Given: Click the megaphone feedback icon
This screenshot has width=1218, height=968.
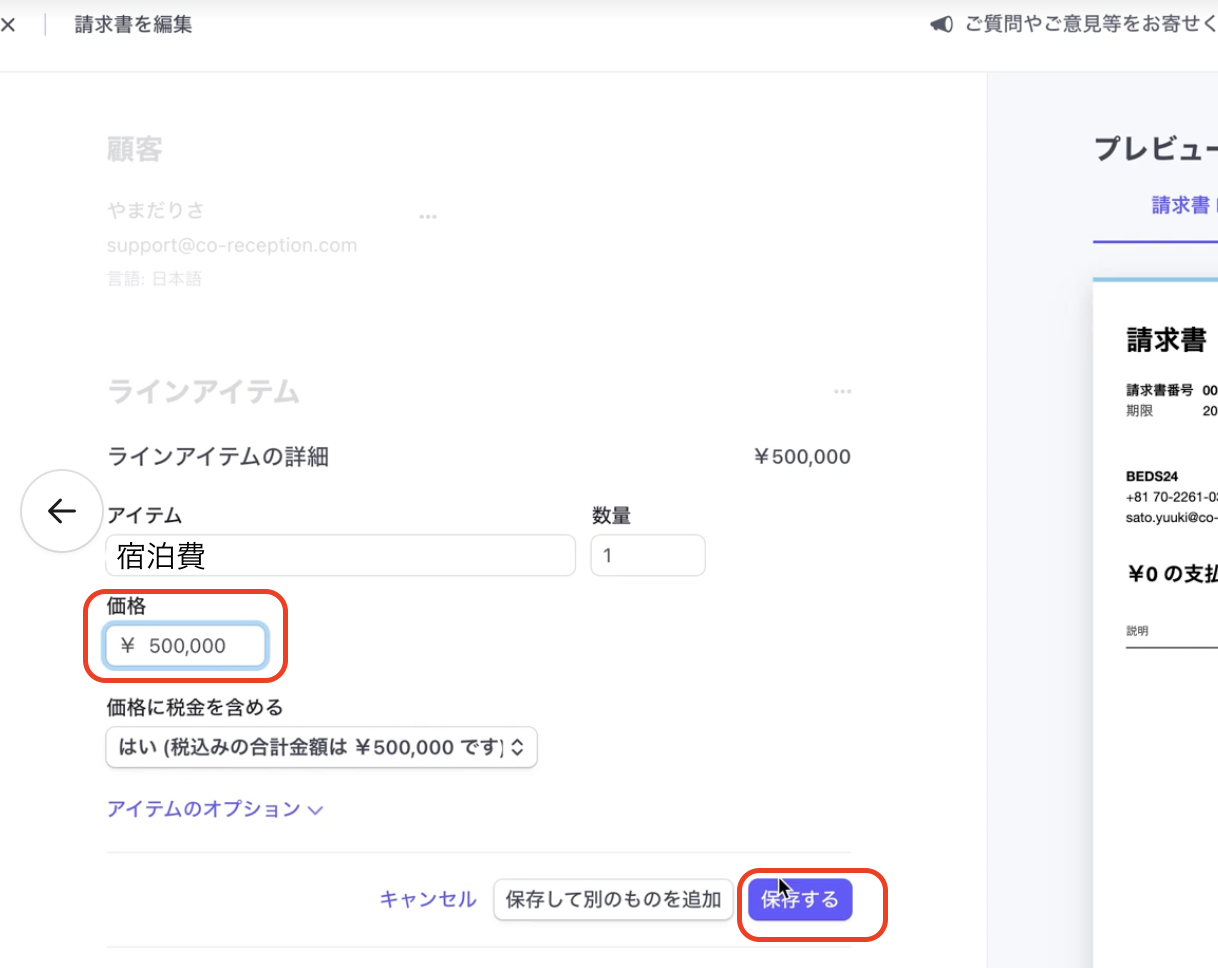Looking at the screenshot, I should tap(941, 25).
